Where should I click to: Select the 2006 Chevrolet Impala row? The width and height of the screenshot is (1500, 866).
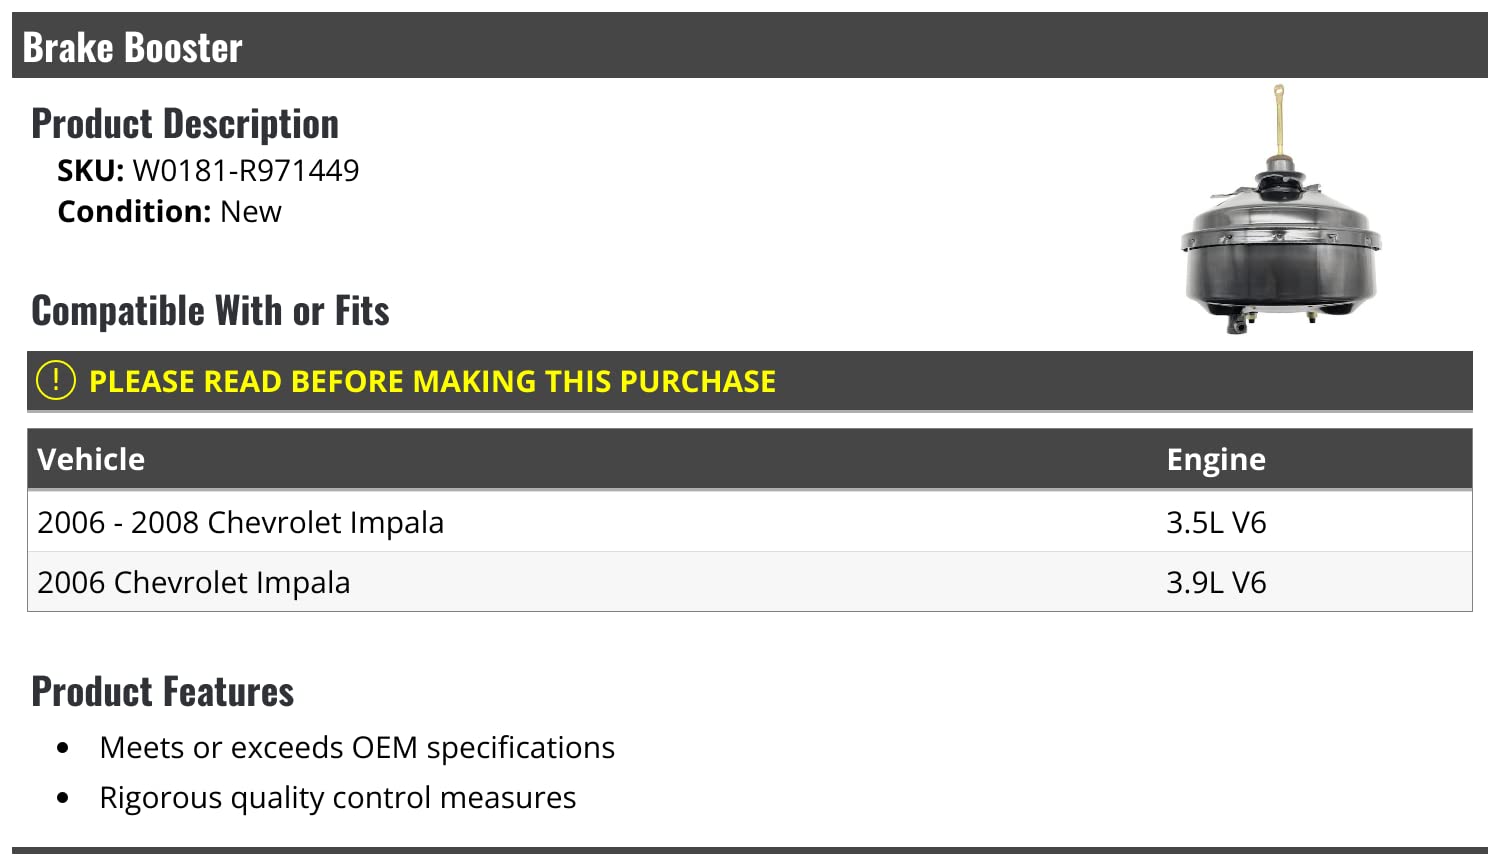749,582
